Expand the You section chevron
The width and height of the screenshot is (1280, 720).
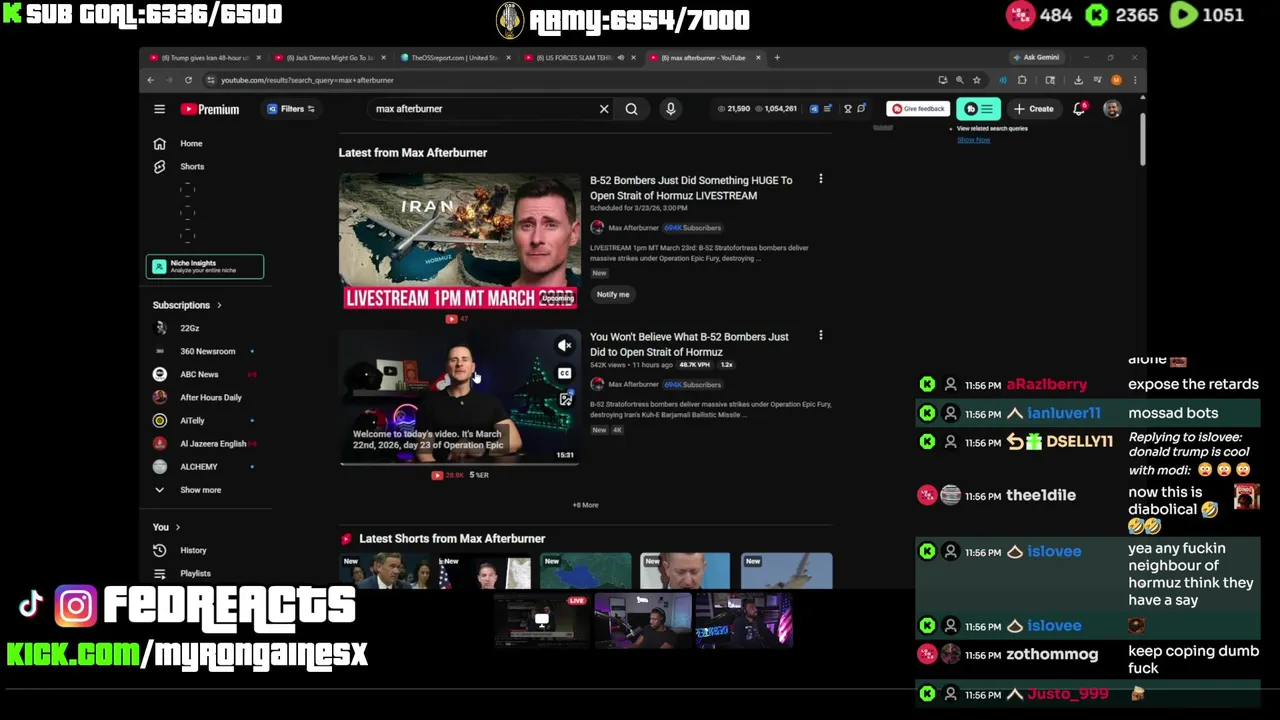pyautogui.click(x=178, y=527)
